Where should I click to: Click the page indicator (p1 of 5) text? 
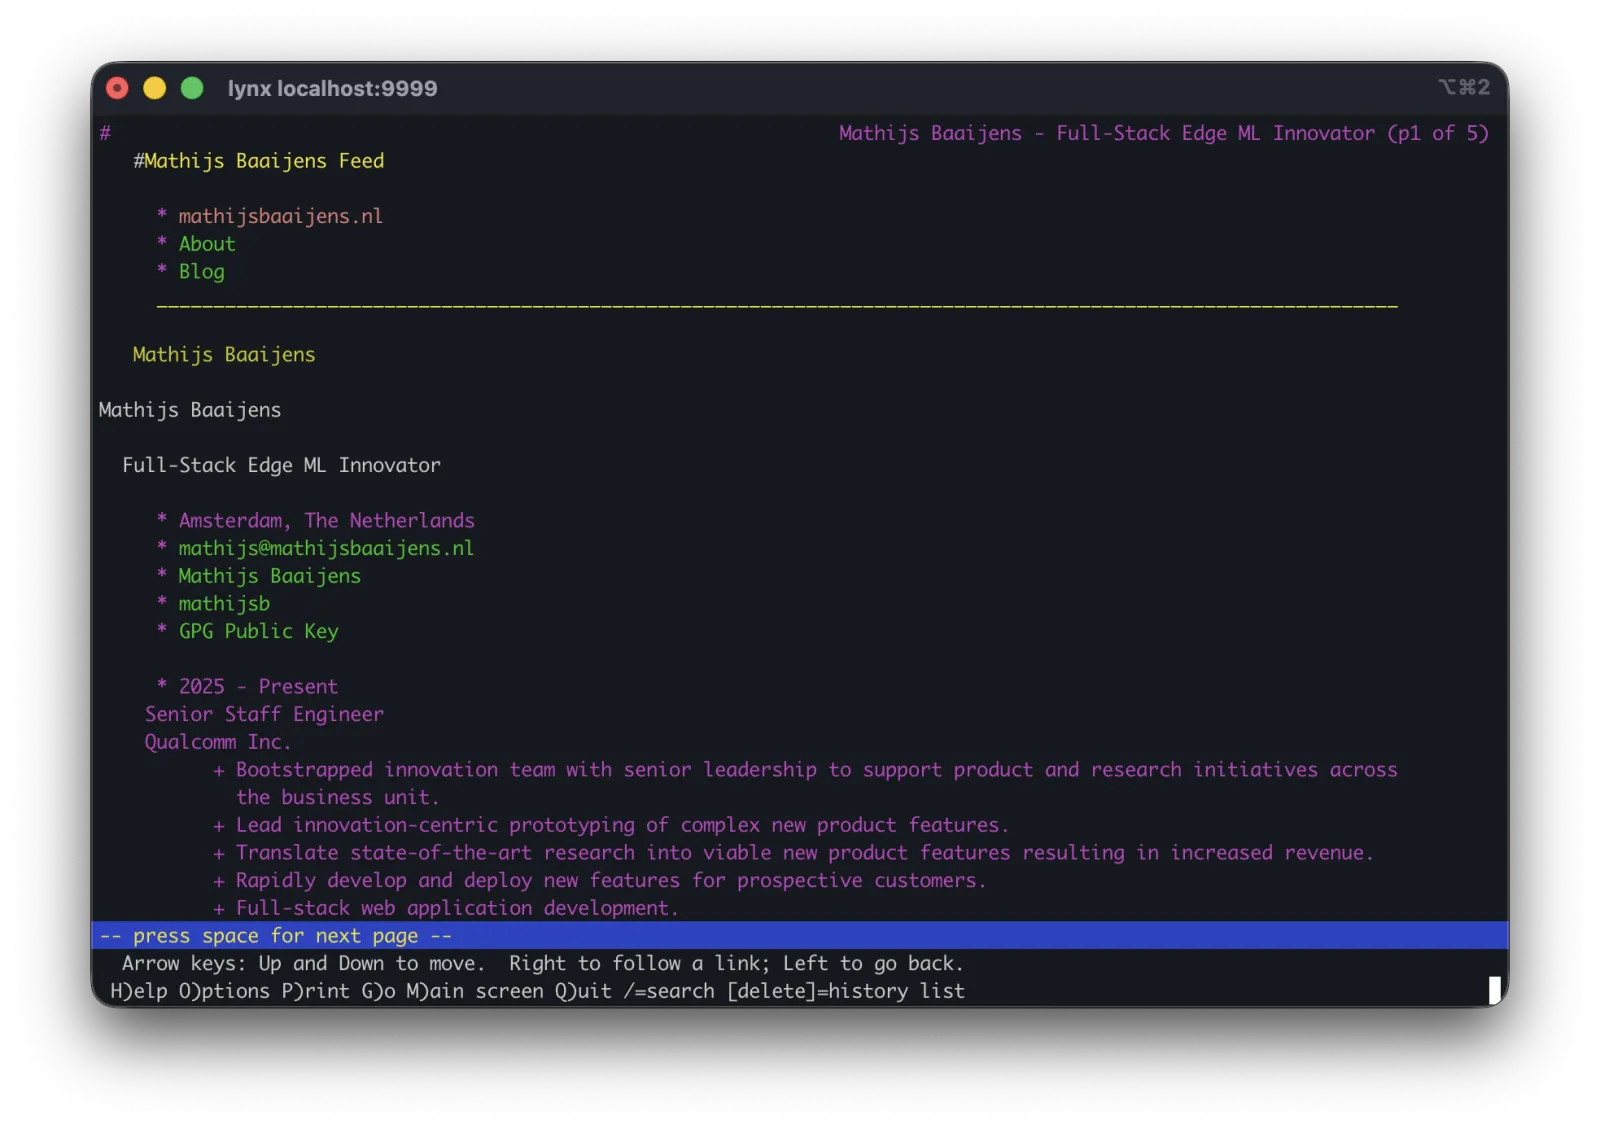point(1437,132)
